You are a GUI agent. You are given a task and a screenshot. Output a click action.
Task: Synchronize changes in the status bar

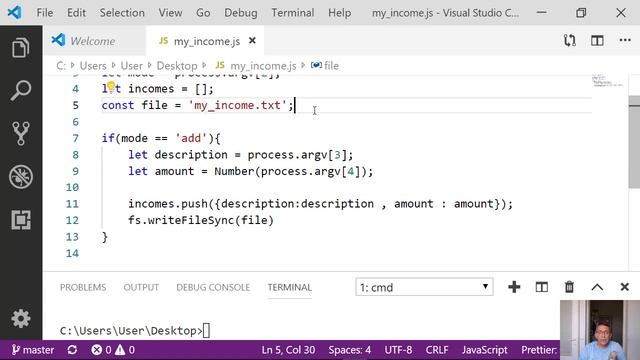(x=72, y=350)
